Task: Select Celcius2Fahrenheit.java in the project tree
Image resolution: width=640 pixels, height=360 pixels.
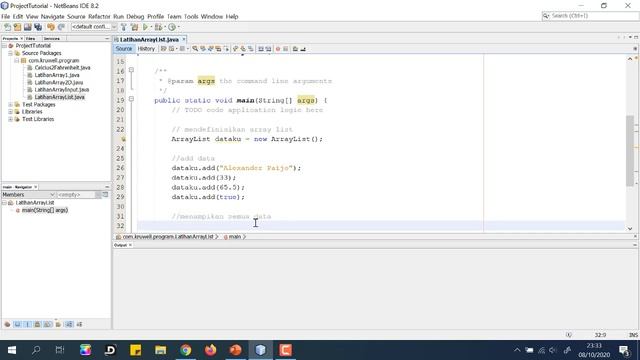Action: coord(62,68)
